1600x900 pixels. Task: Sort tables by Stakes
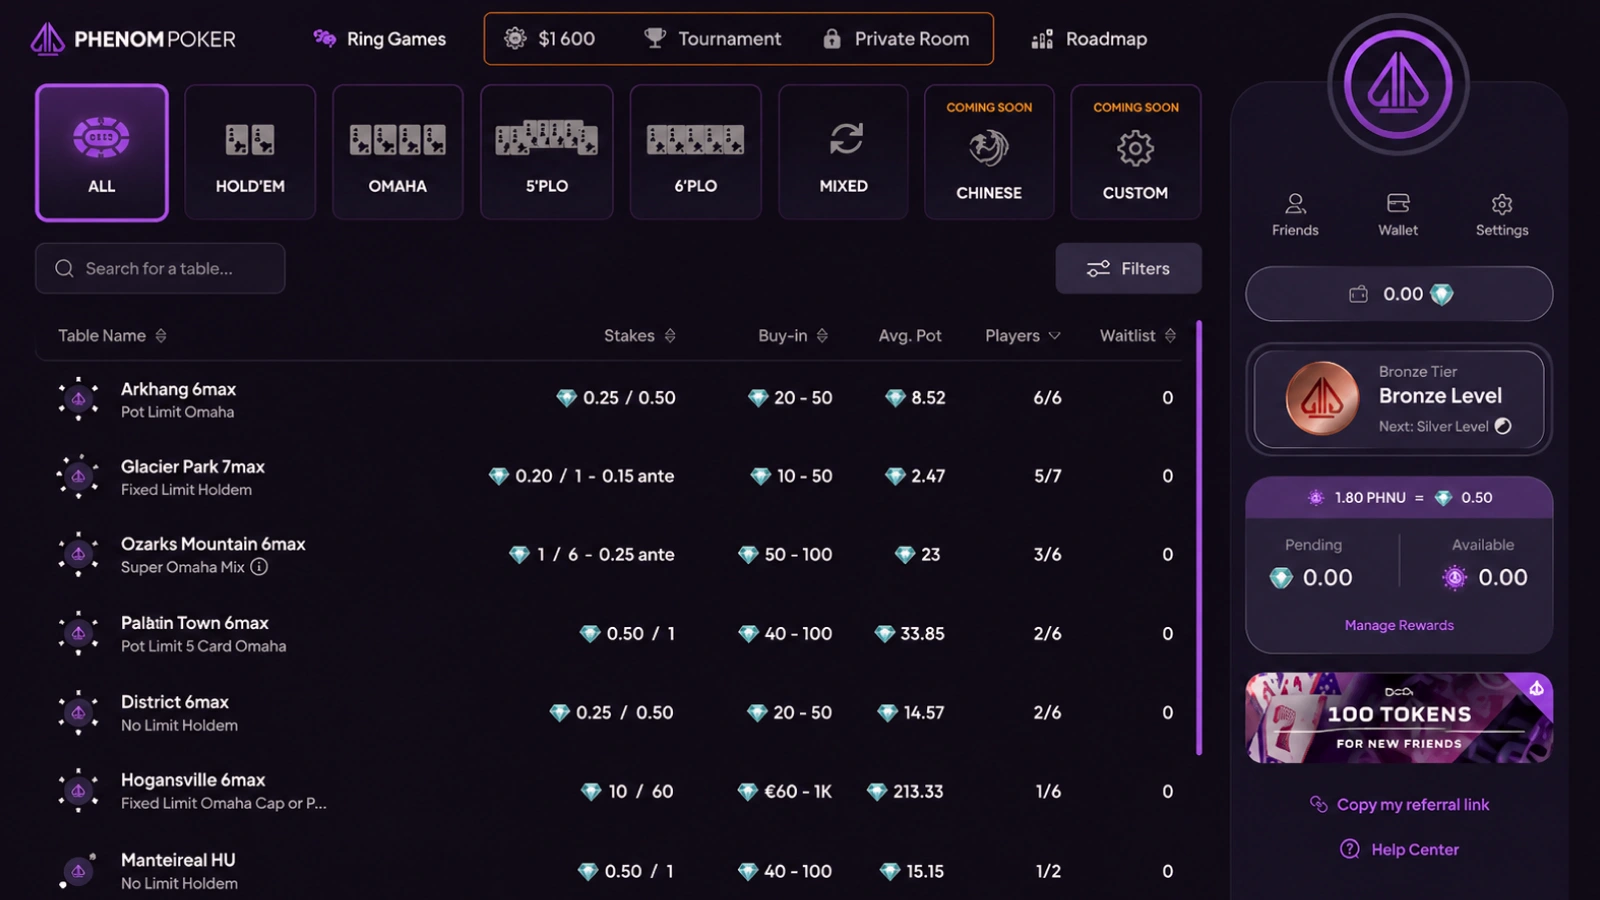(640, 336)
